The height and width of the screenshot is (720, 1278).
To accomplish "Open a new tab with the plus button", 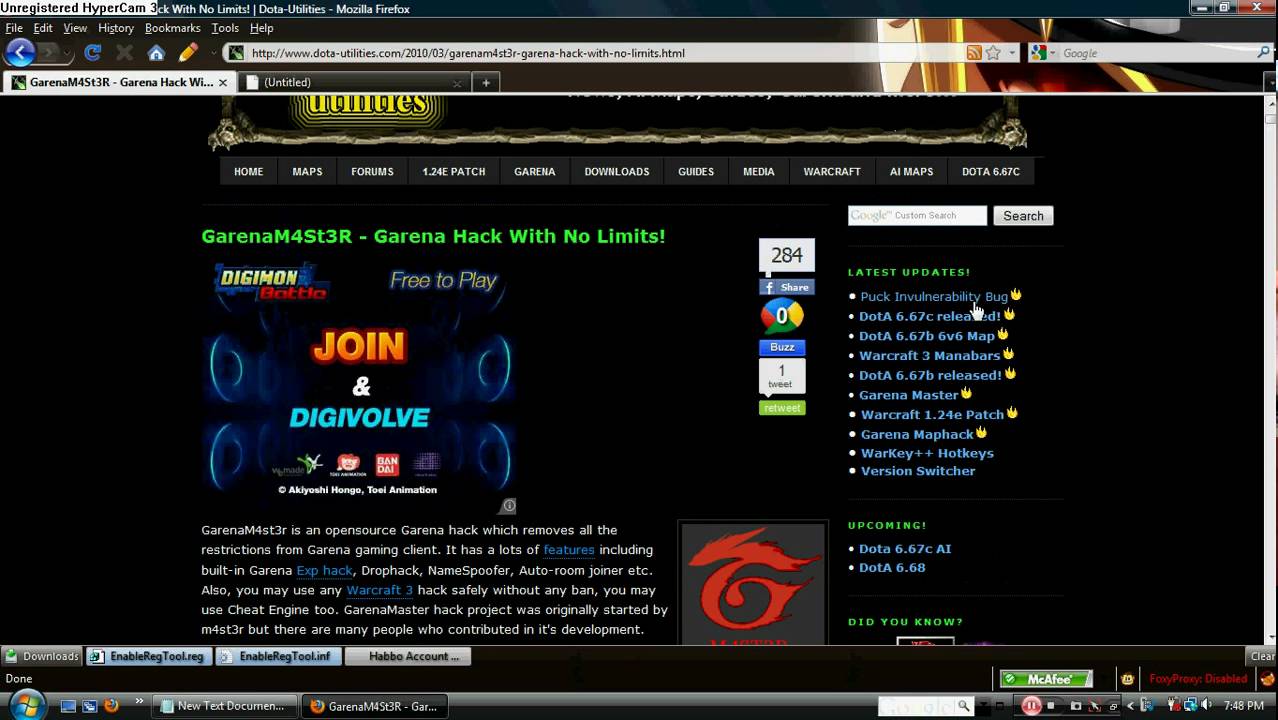I will 486,82.
